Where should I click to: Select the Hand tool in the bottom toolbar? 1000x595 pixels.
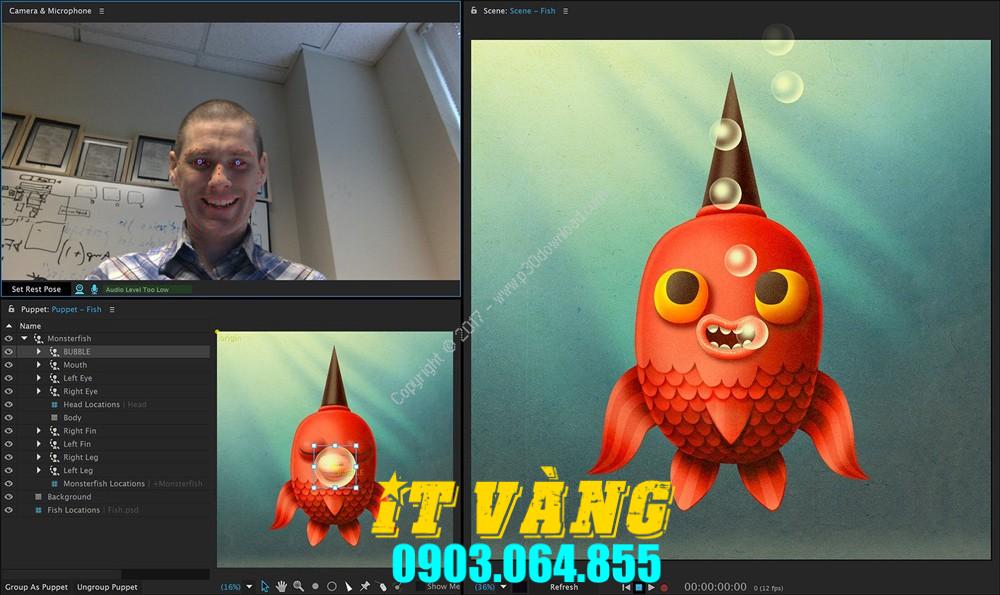click(x=281, y=586)
